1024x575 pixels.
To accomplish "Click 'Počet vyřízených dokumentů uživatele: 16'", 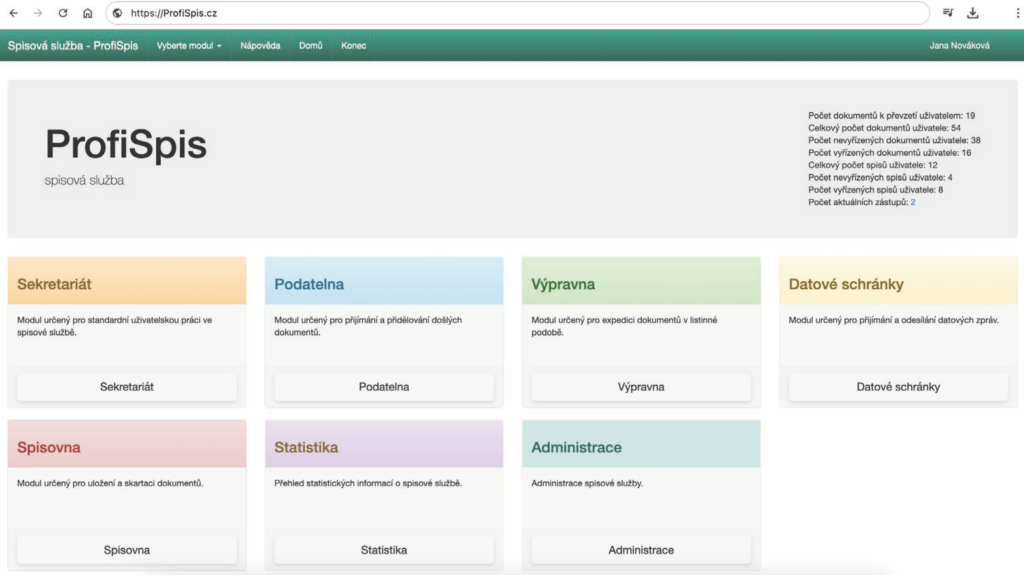I will coord(889,153).
